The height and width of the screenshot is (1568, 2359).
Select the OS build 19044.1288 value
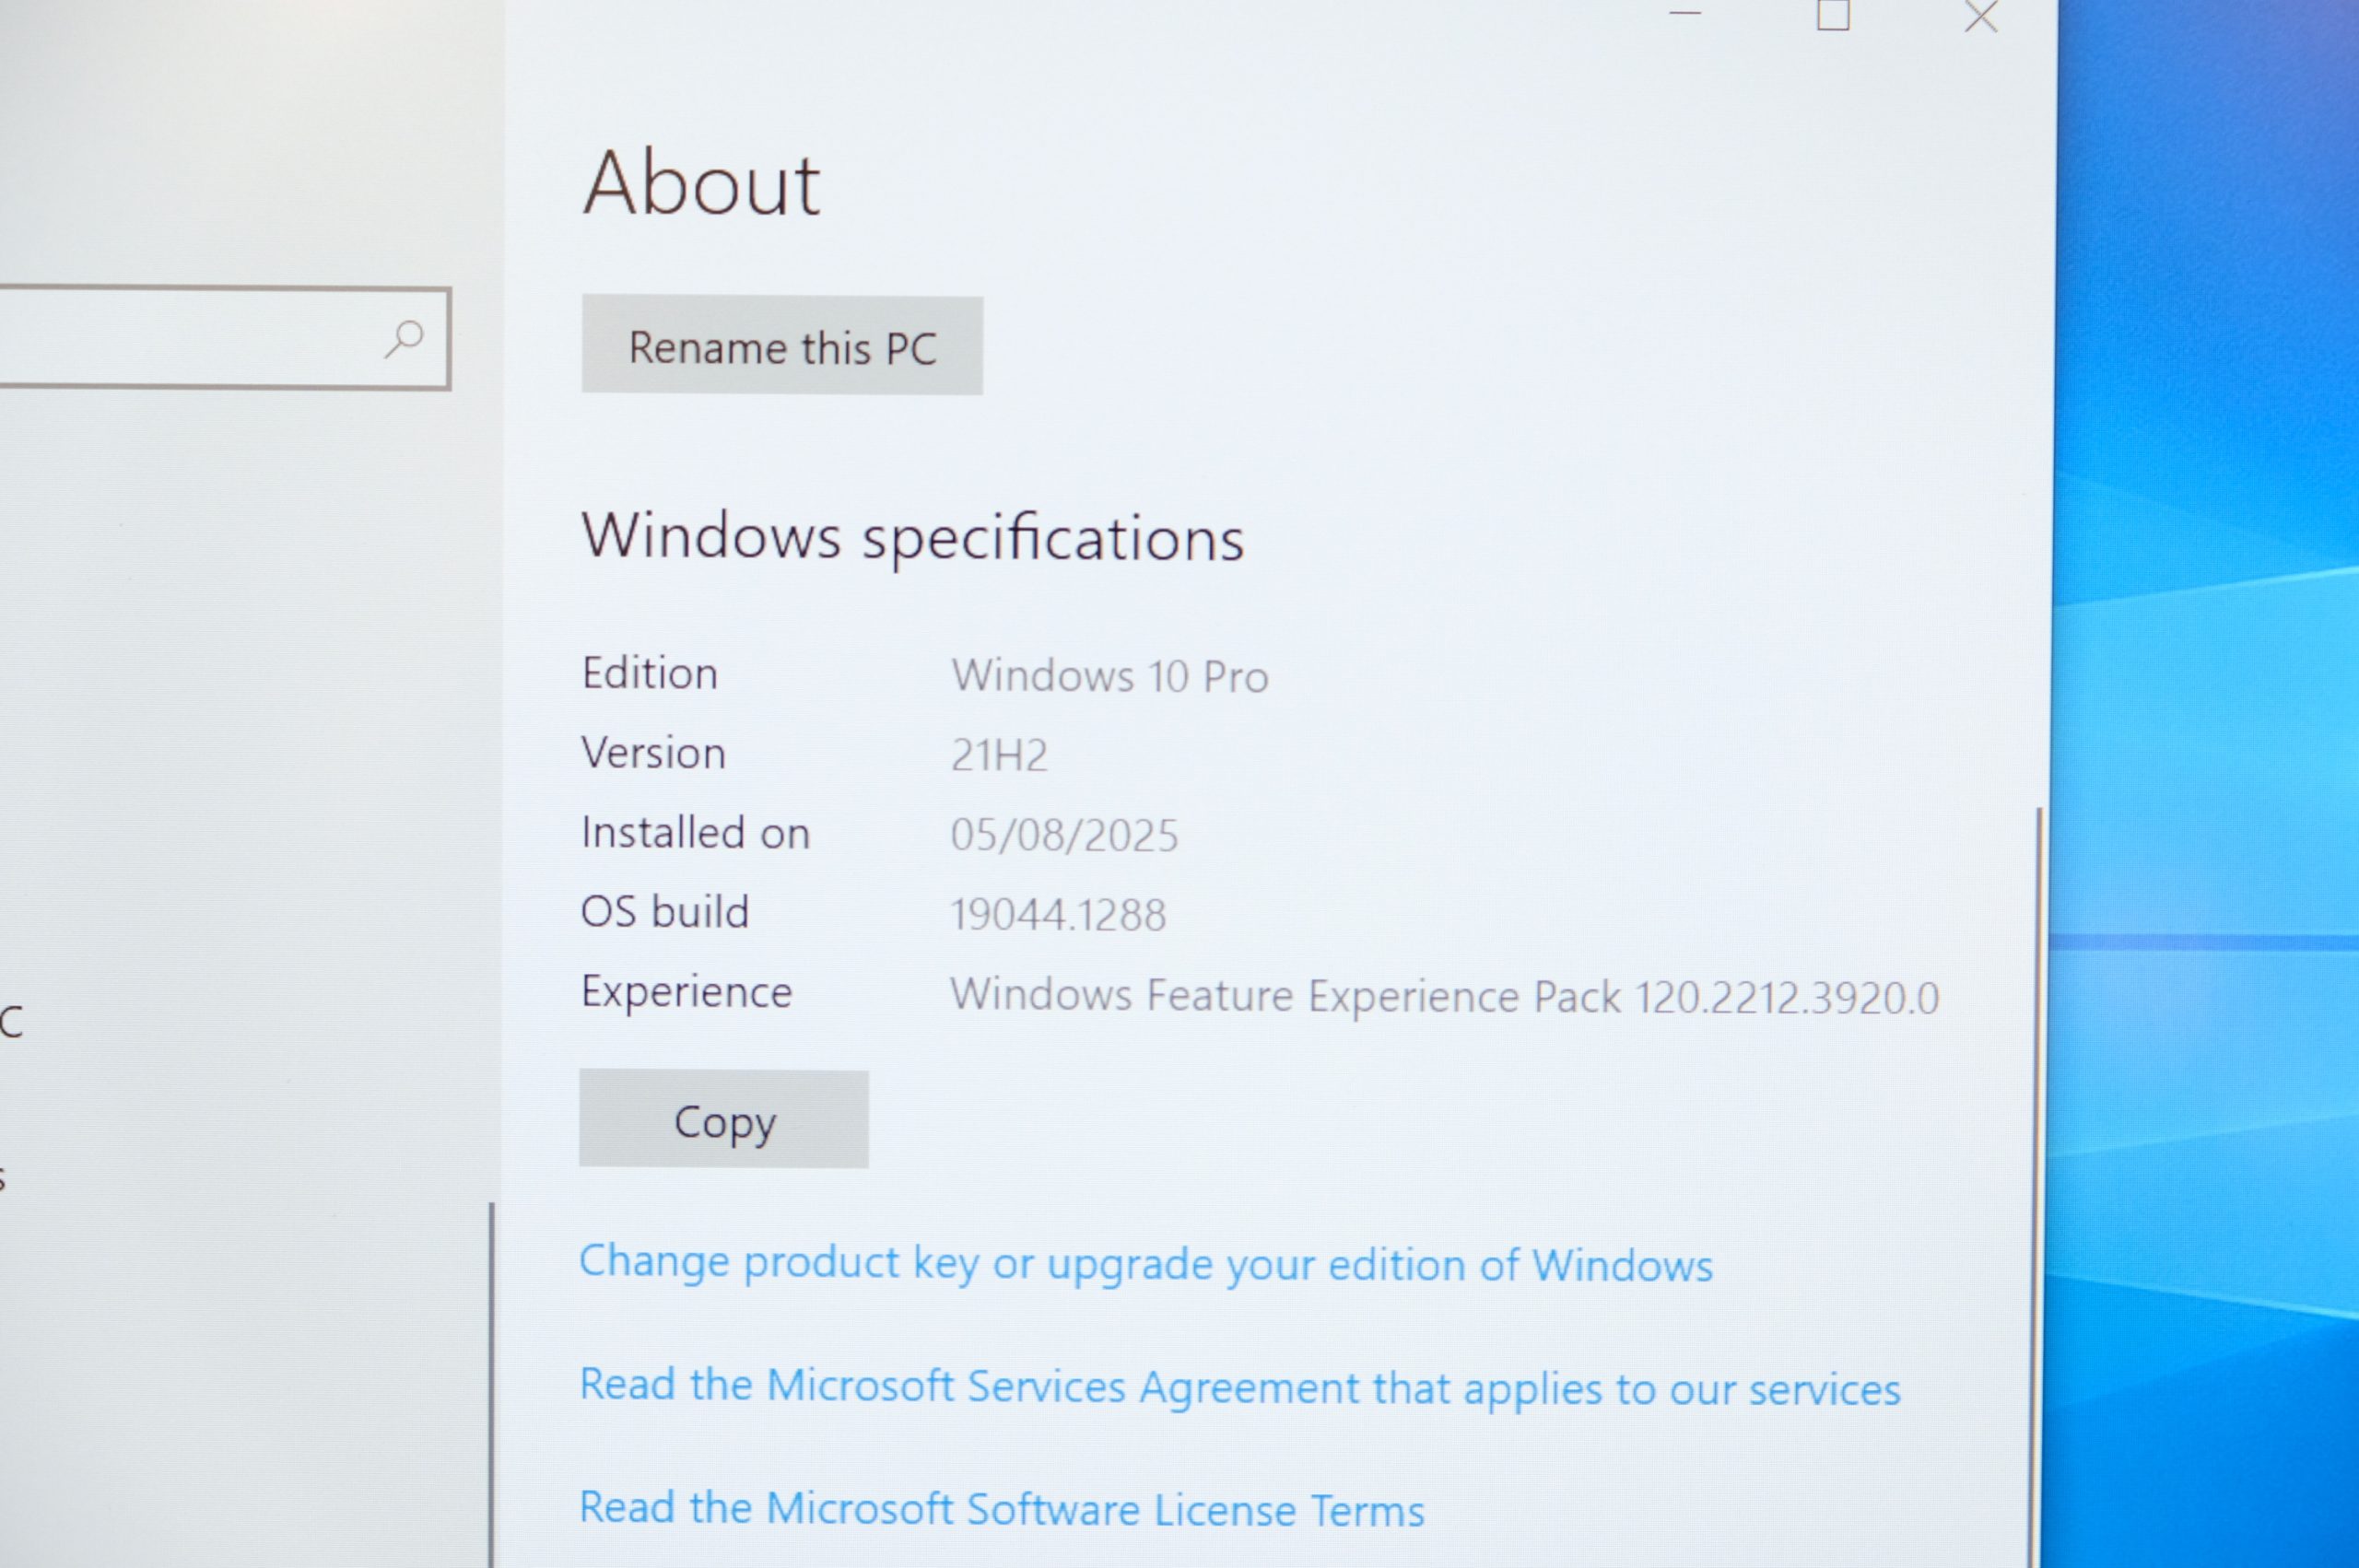(x=1058, y=914)
